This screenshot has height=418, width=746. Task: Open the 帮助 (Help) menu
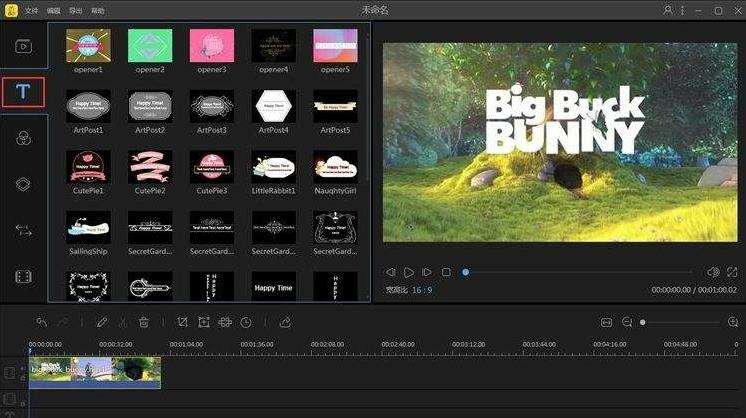[98, 10]
